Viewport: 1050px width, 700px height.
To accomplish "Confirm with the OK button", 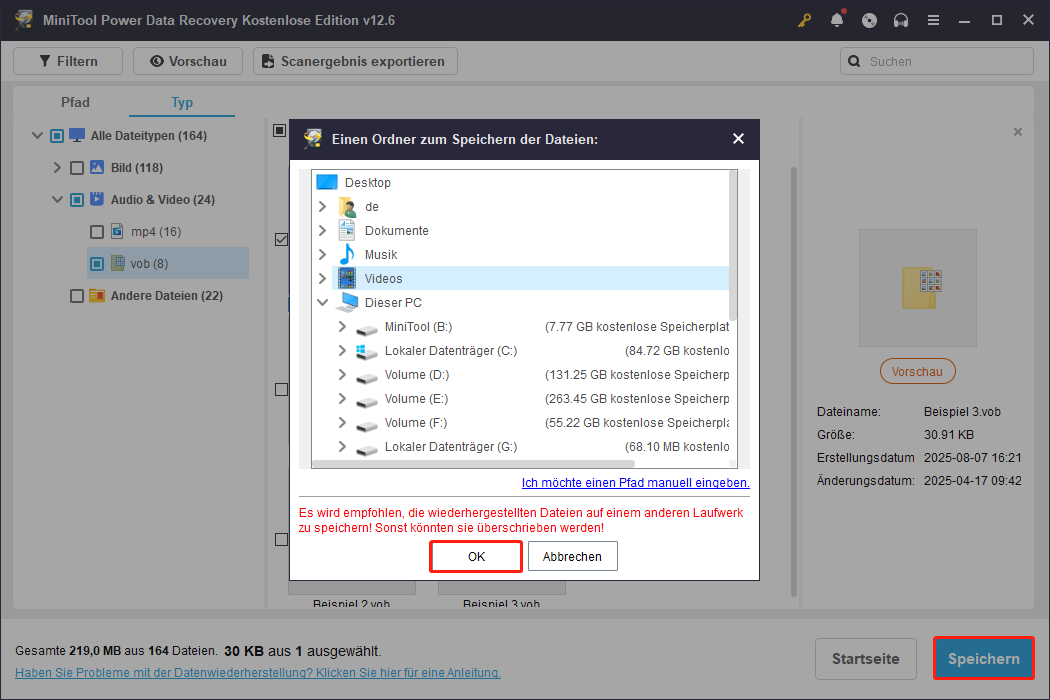I will pos(476,557).
